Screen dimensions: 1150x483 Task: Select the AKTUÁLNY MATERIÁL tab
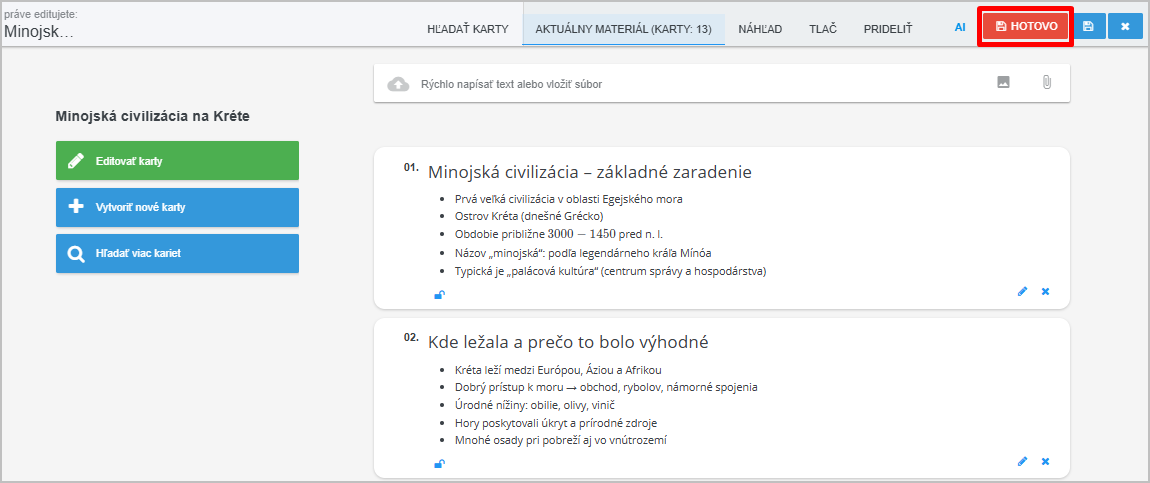623,29
